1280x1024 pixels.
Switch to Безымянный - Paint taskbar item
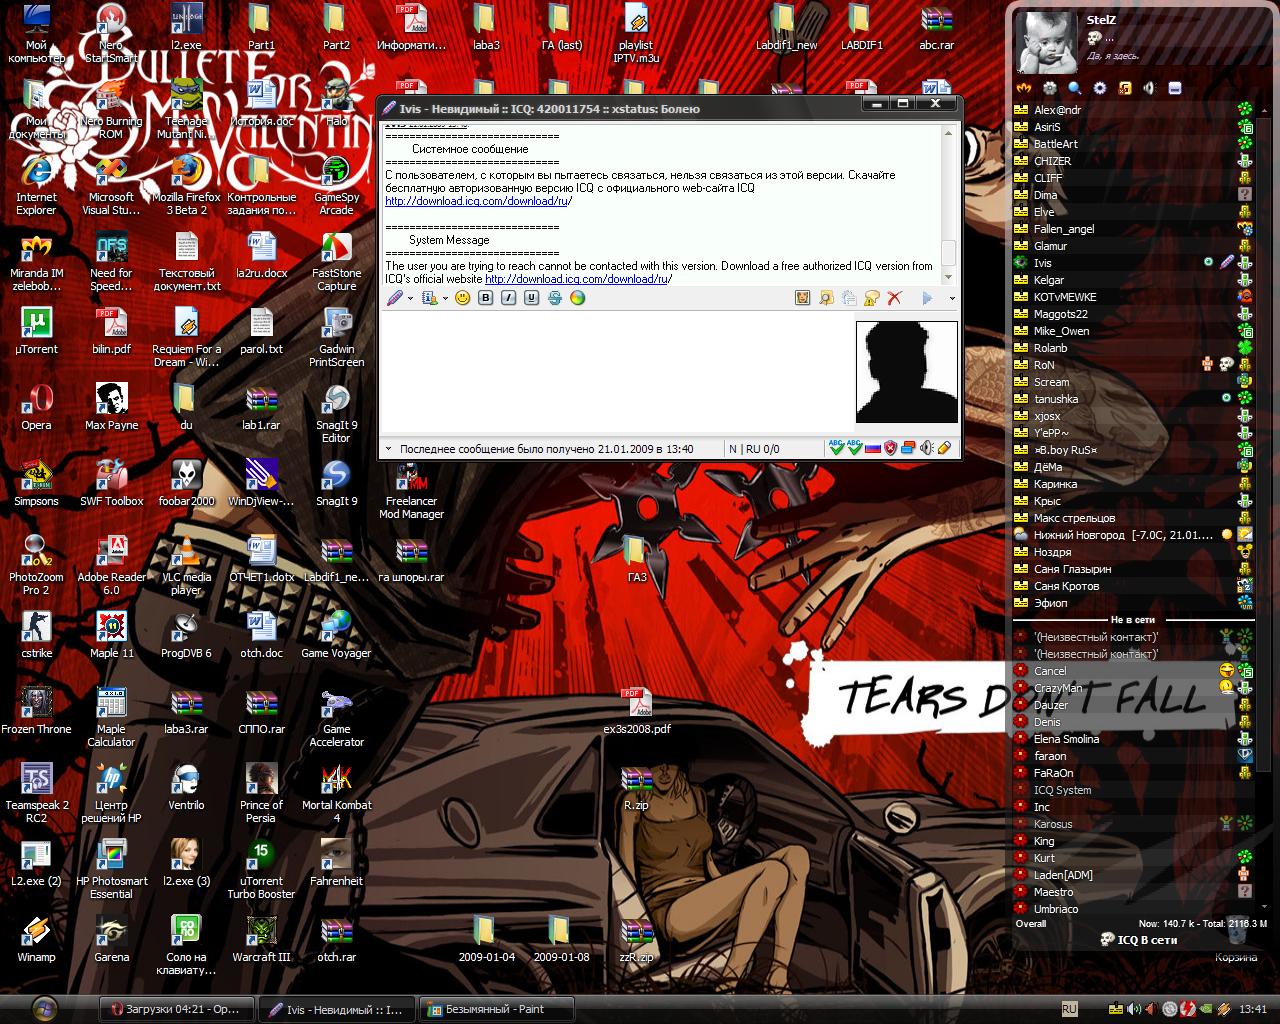pos(497,1009)
